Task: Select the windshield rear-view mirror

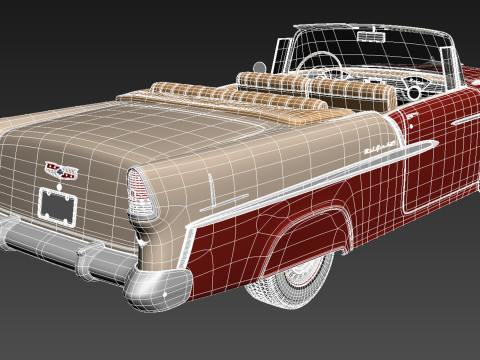Action: [x=371, y=36]
